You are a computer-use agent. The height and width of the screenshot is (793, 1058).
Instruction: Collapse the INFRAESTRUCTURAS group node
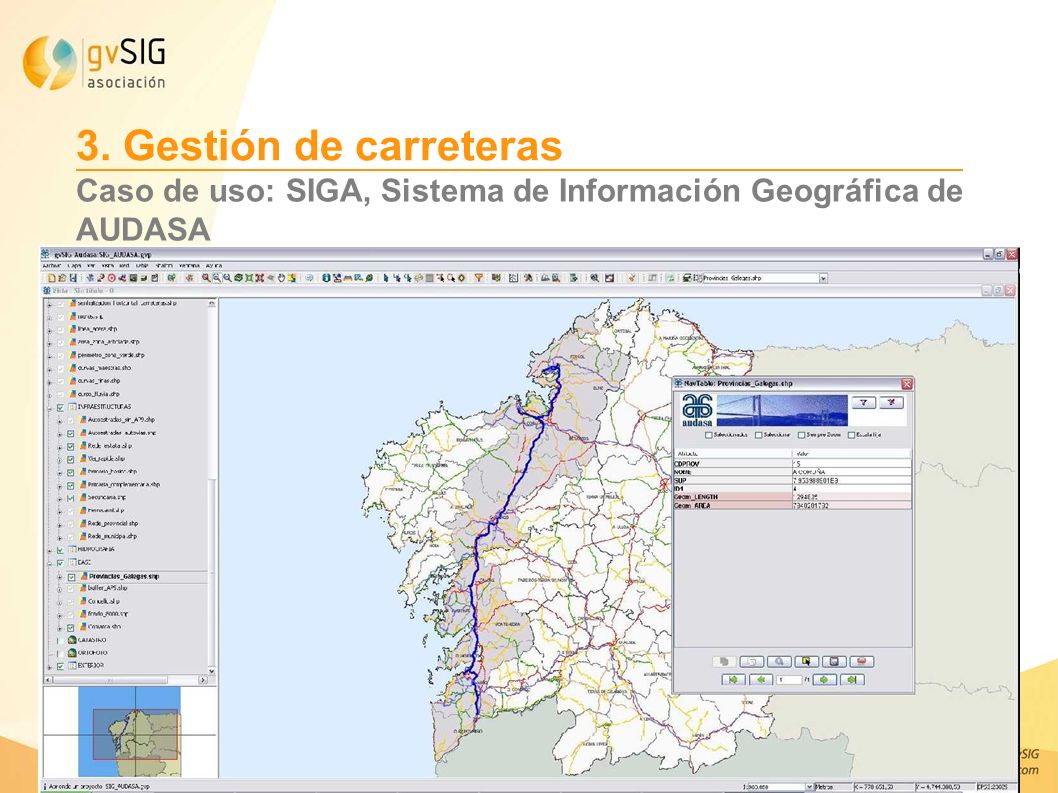coord(49,408)
